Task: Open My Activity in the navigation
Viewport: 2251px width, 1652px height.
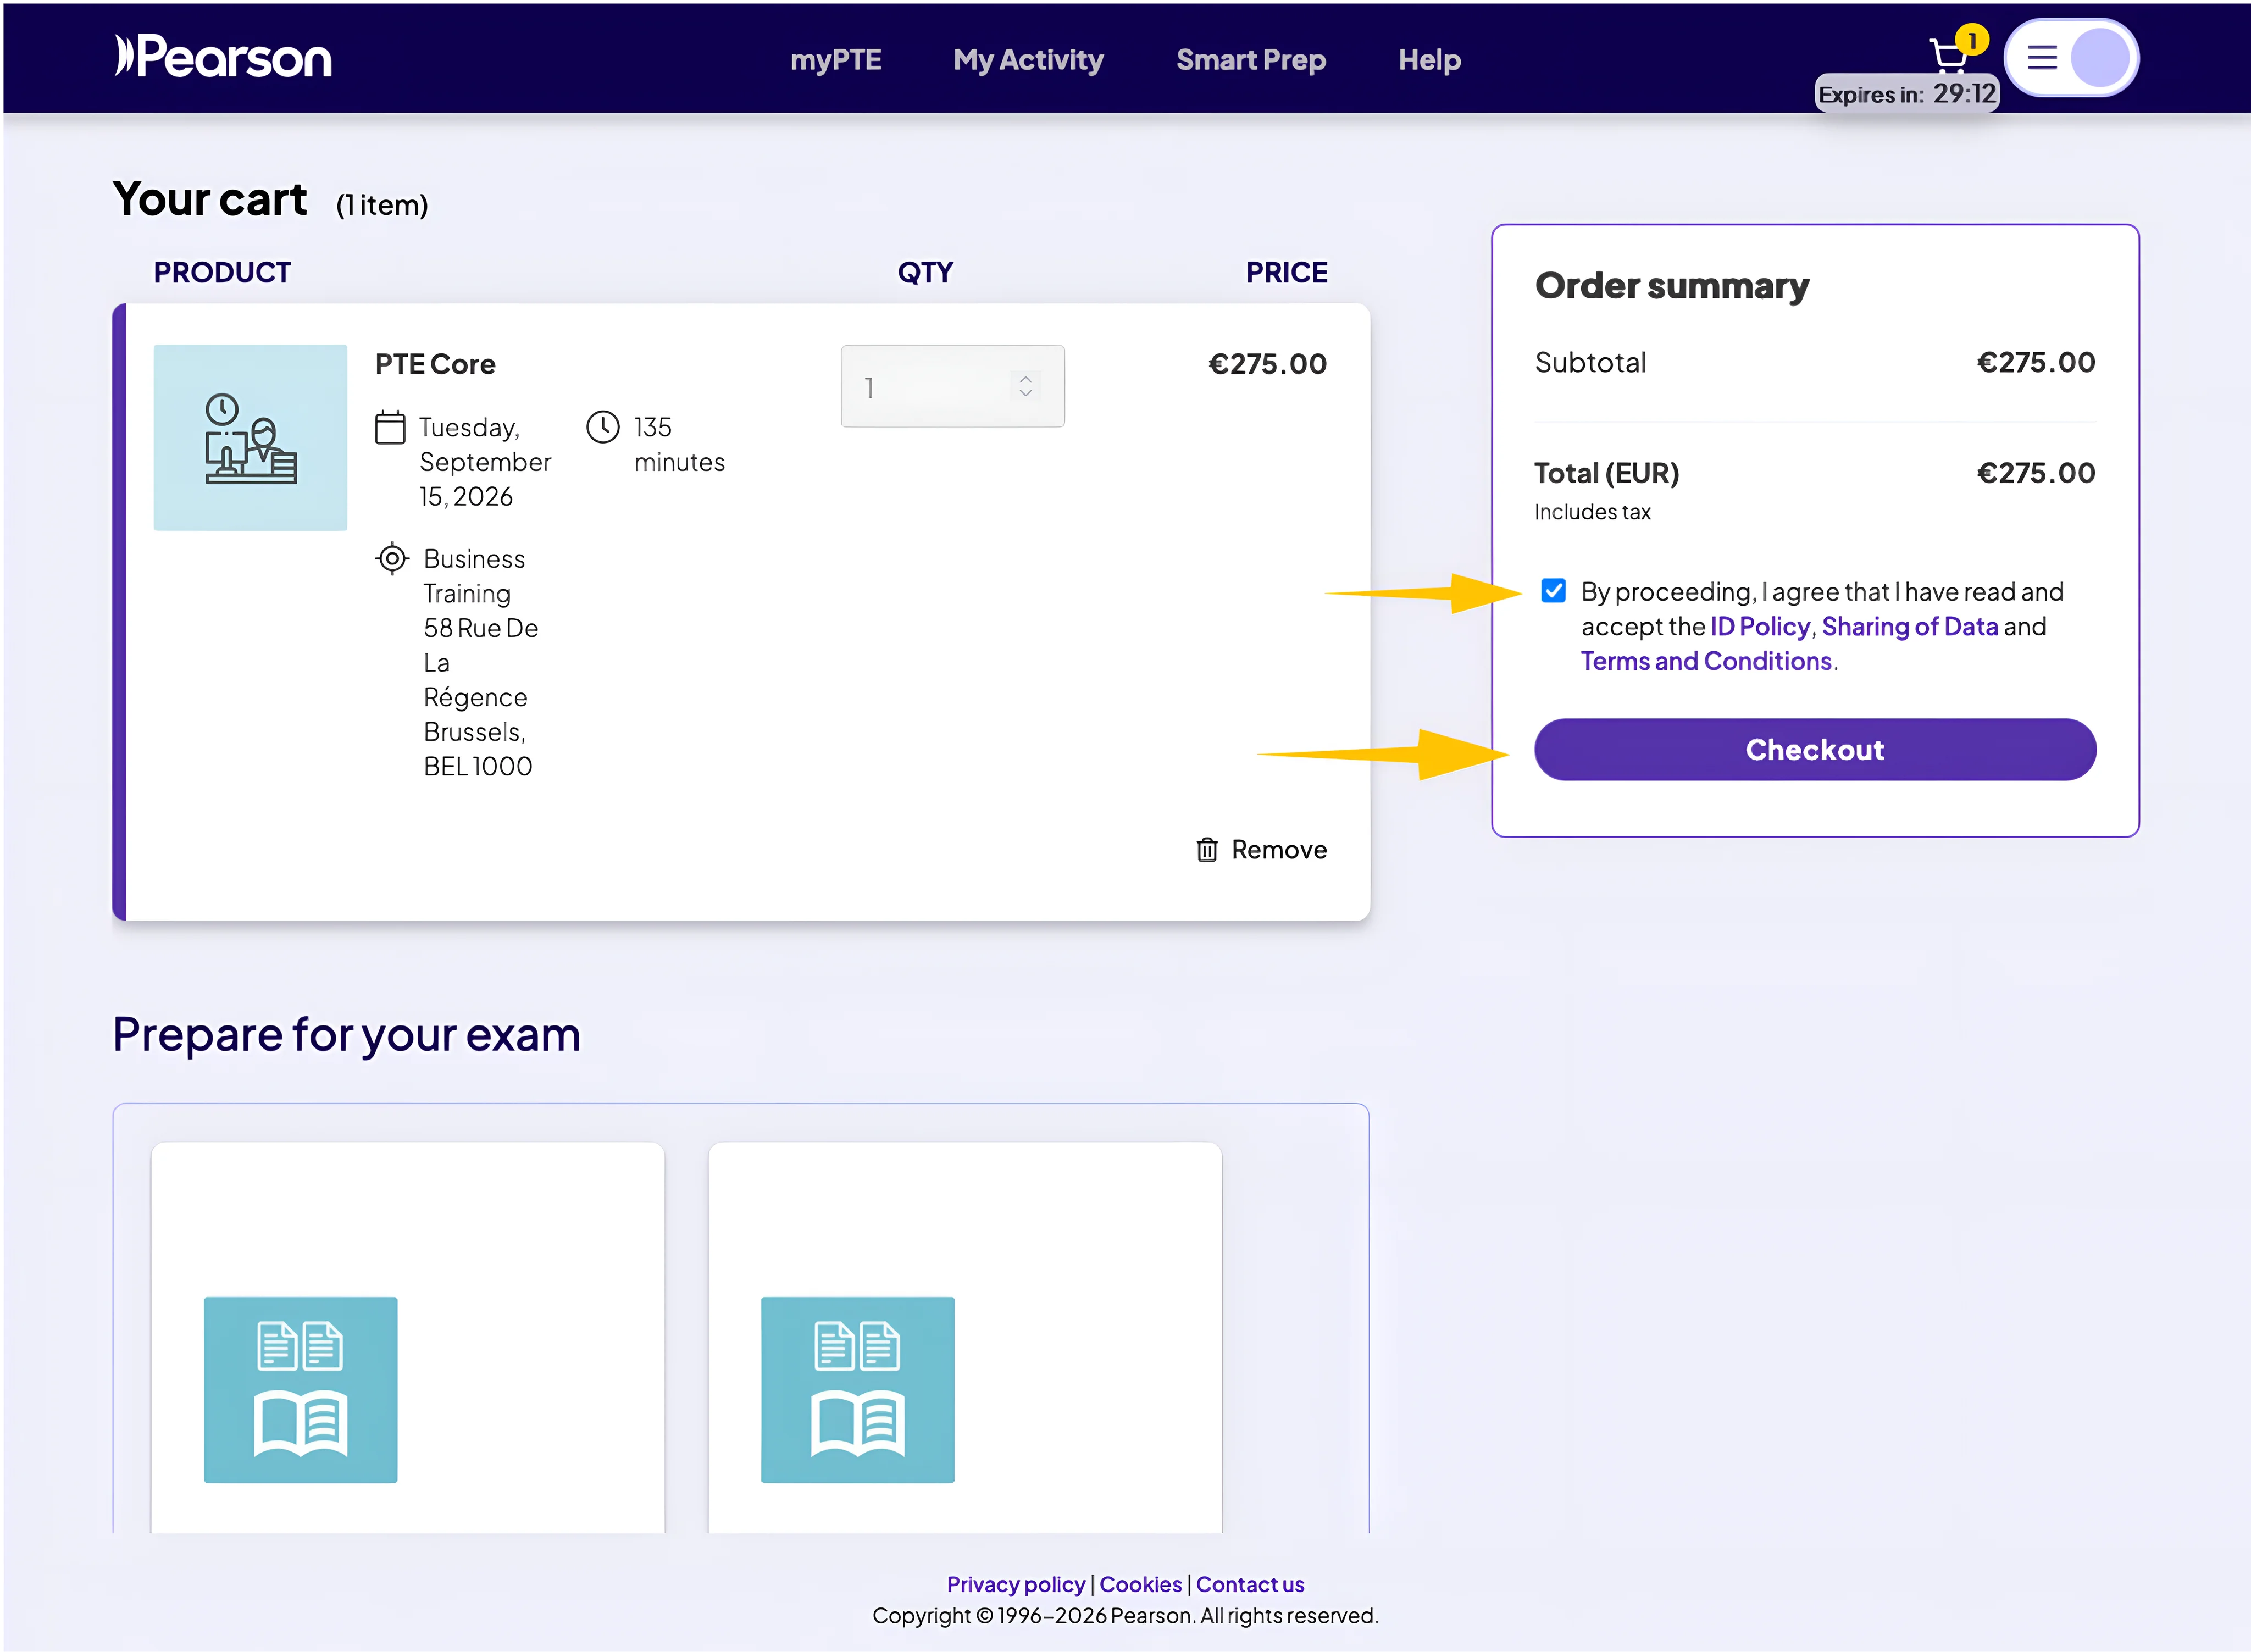Action: click(1028, 60)
